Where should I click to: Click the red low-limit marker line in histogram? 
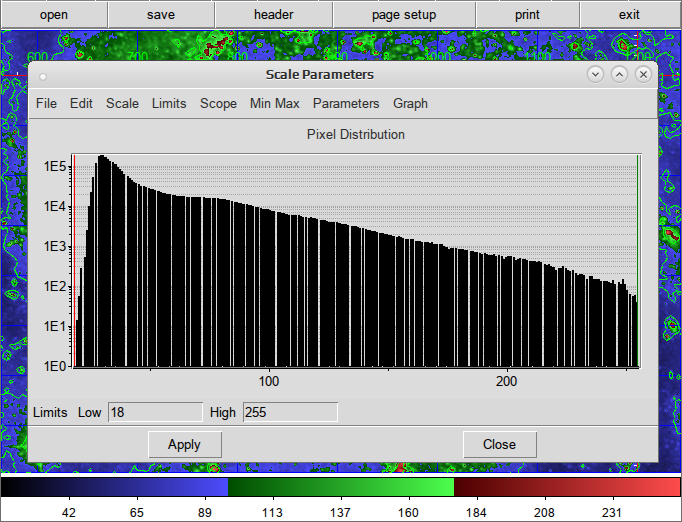point(75,261)
